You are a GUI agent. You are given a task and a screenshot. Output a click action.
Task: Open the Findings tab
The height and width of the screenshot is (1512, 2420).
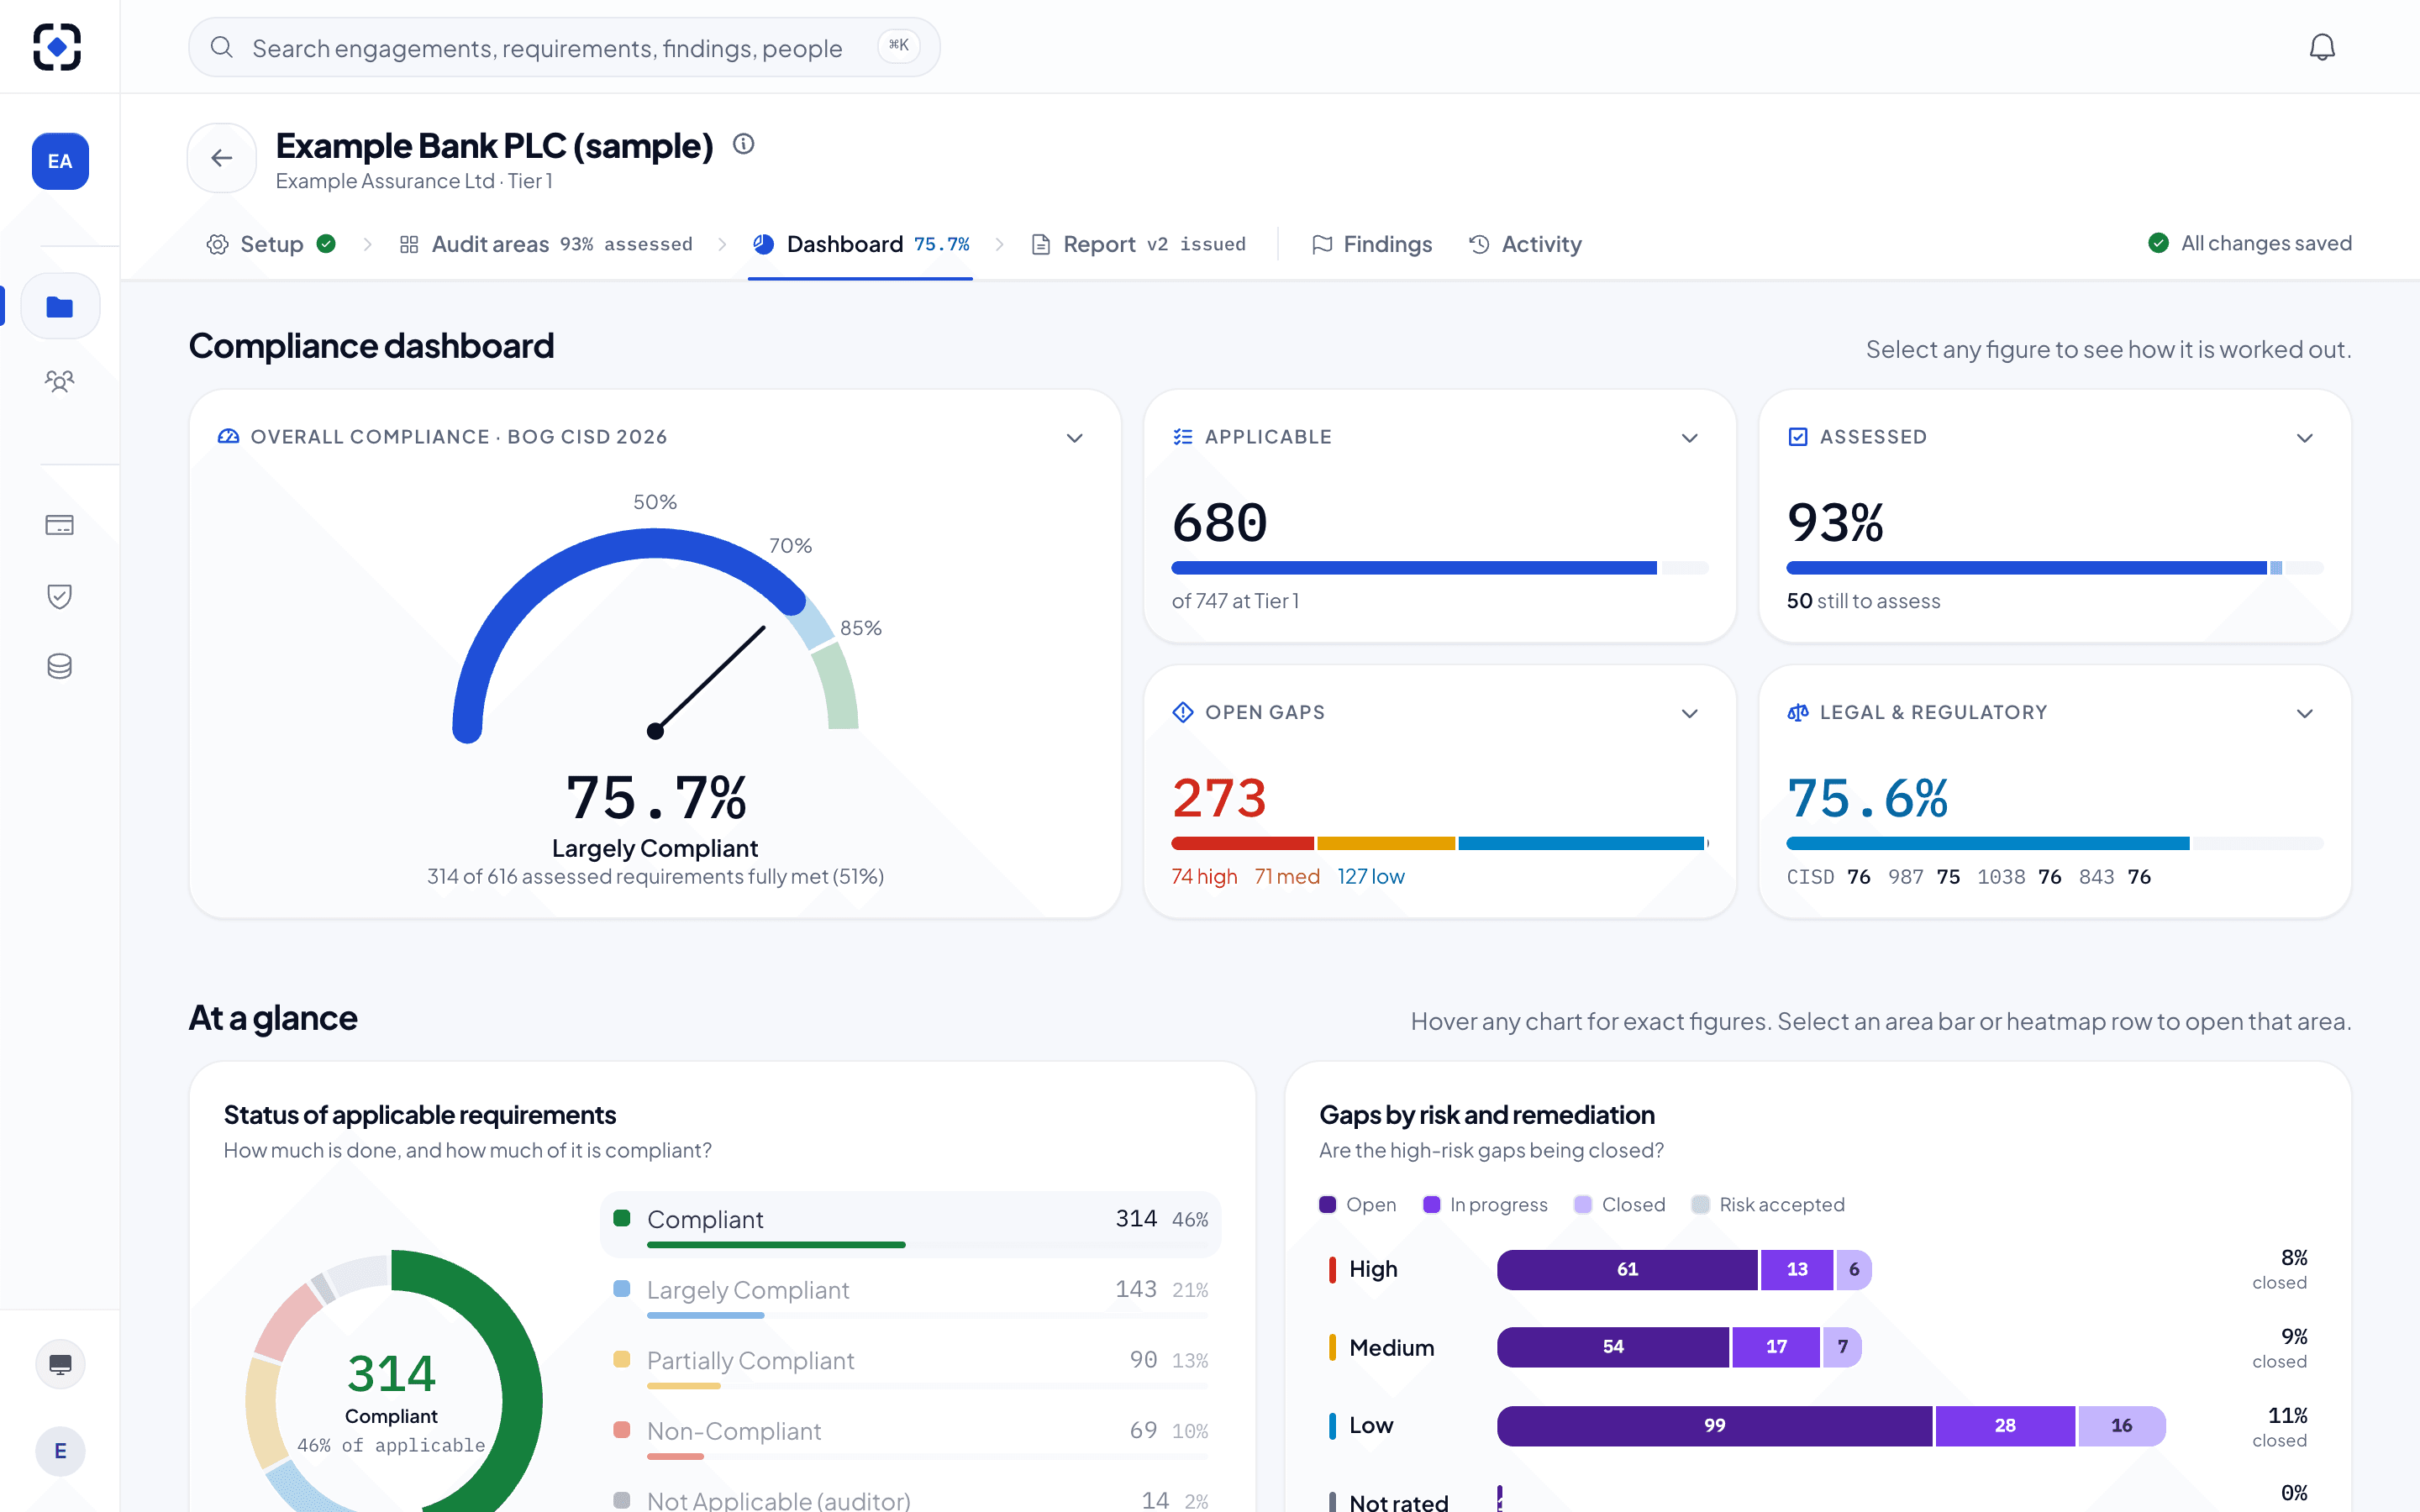point(1372,244)
